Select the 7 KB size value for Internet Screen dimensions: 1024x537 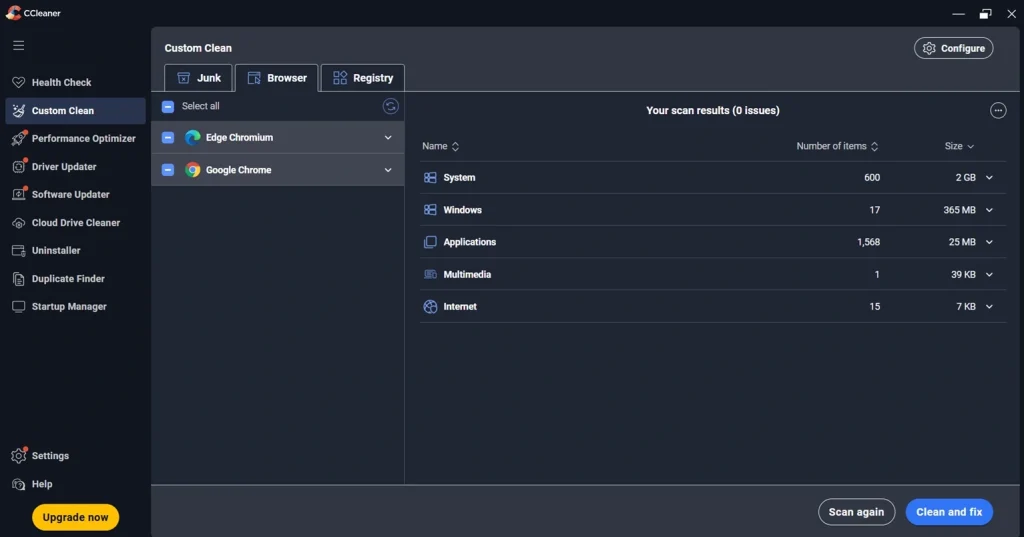[x=966, y=306]
